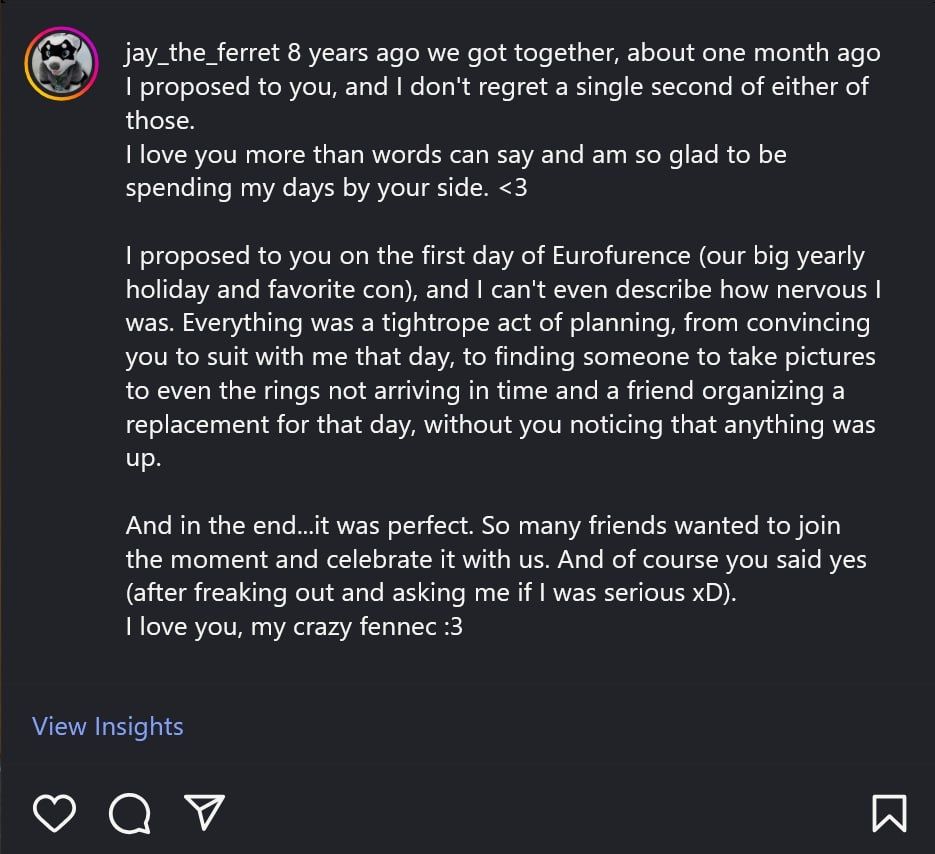Click the "<3" emoticon in the caption

click(511, 188)
